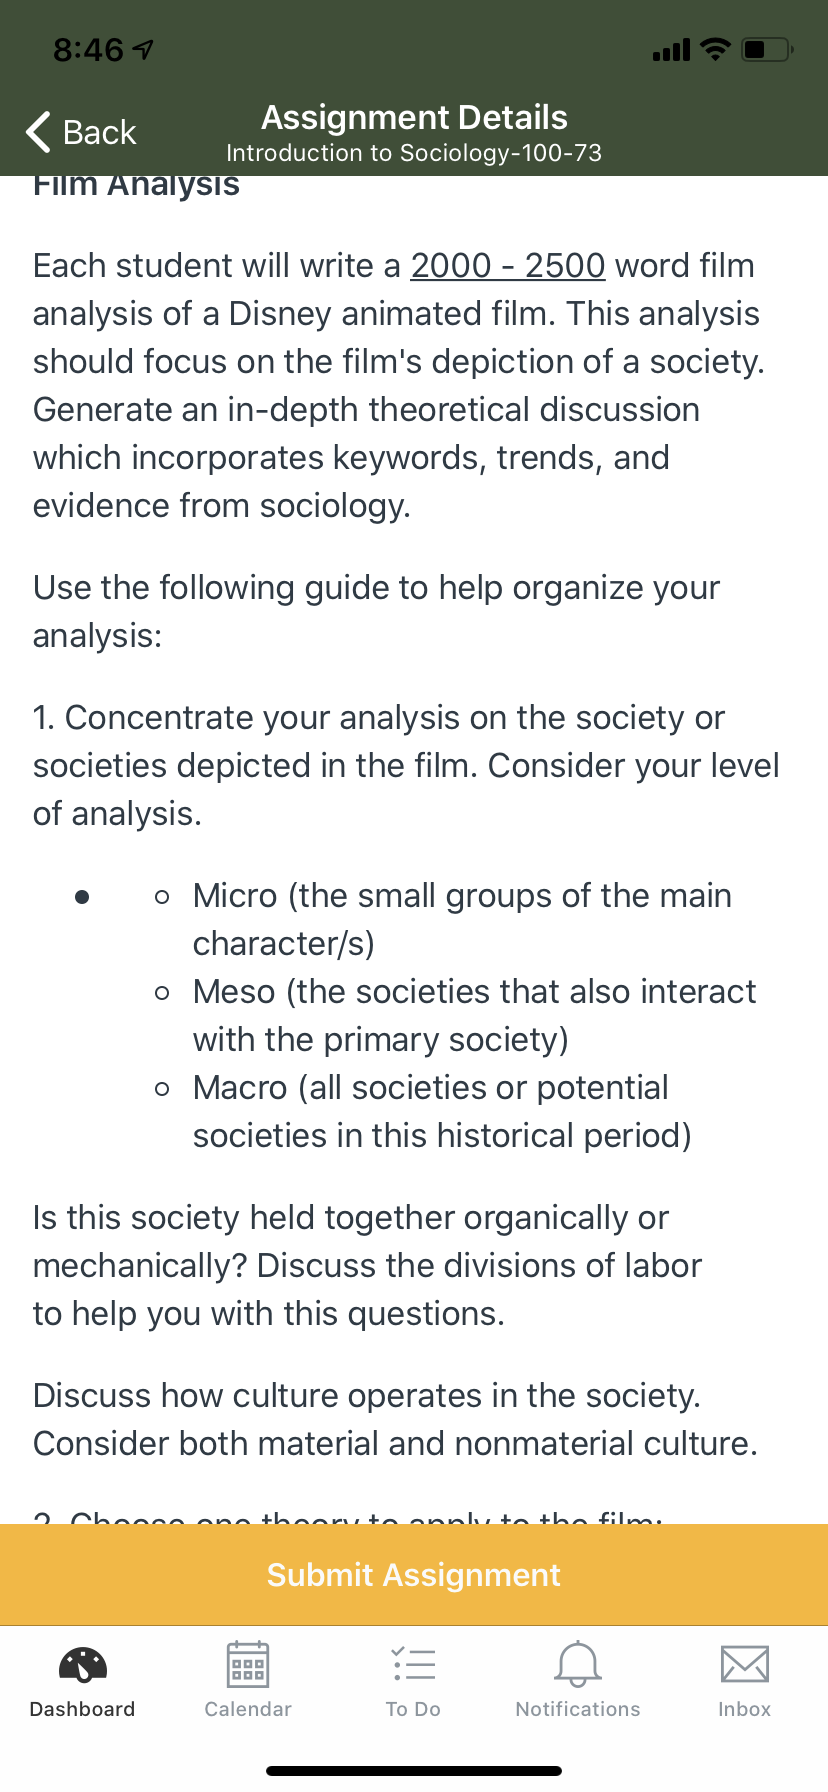Tap the Film Analysis heading

pyautogui.click(x=136, y=186)
